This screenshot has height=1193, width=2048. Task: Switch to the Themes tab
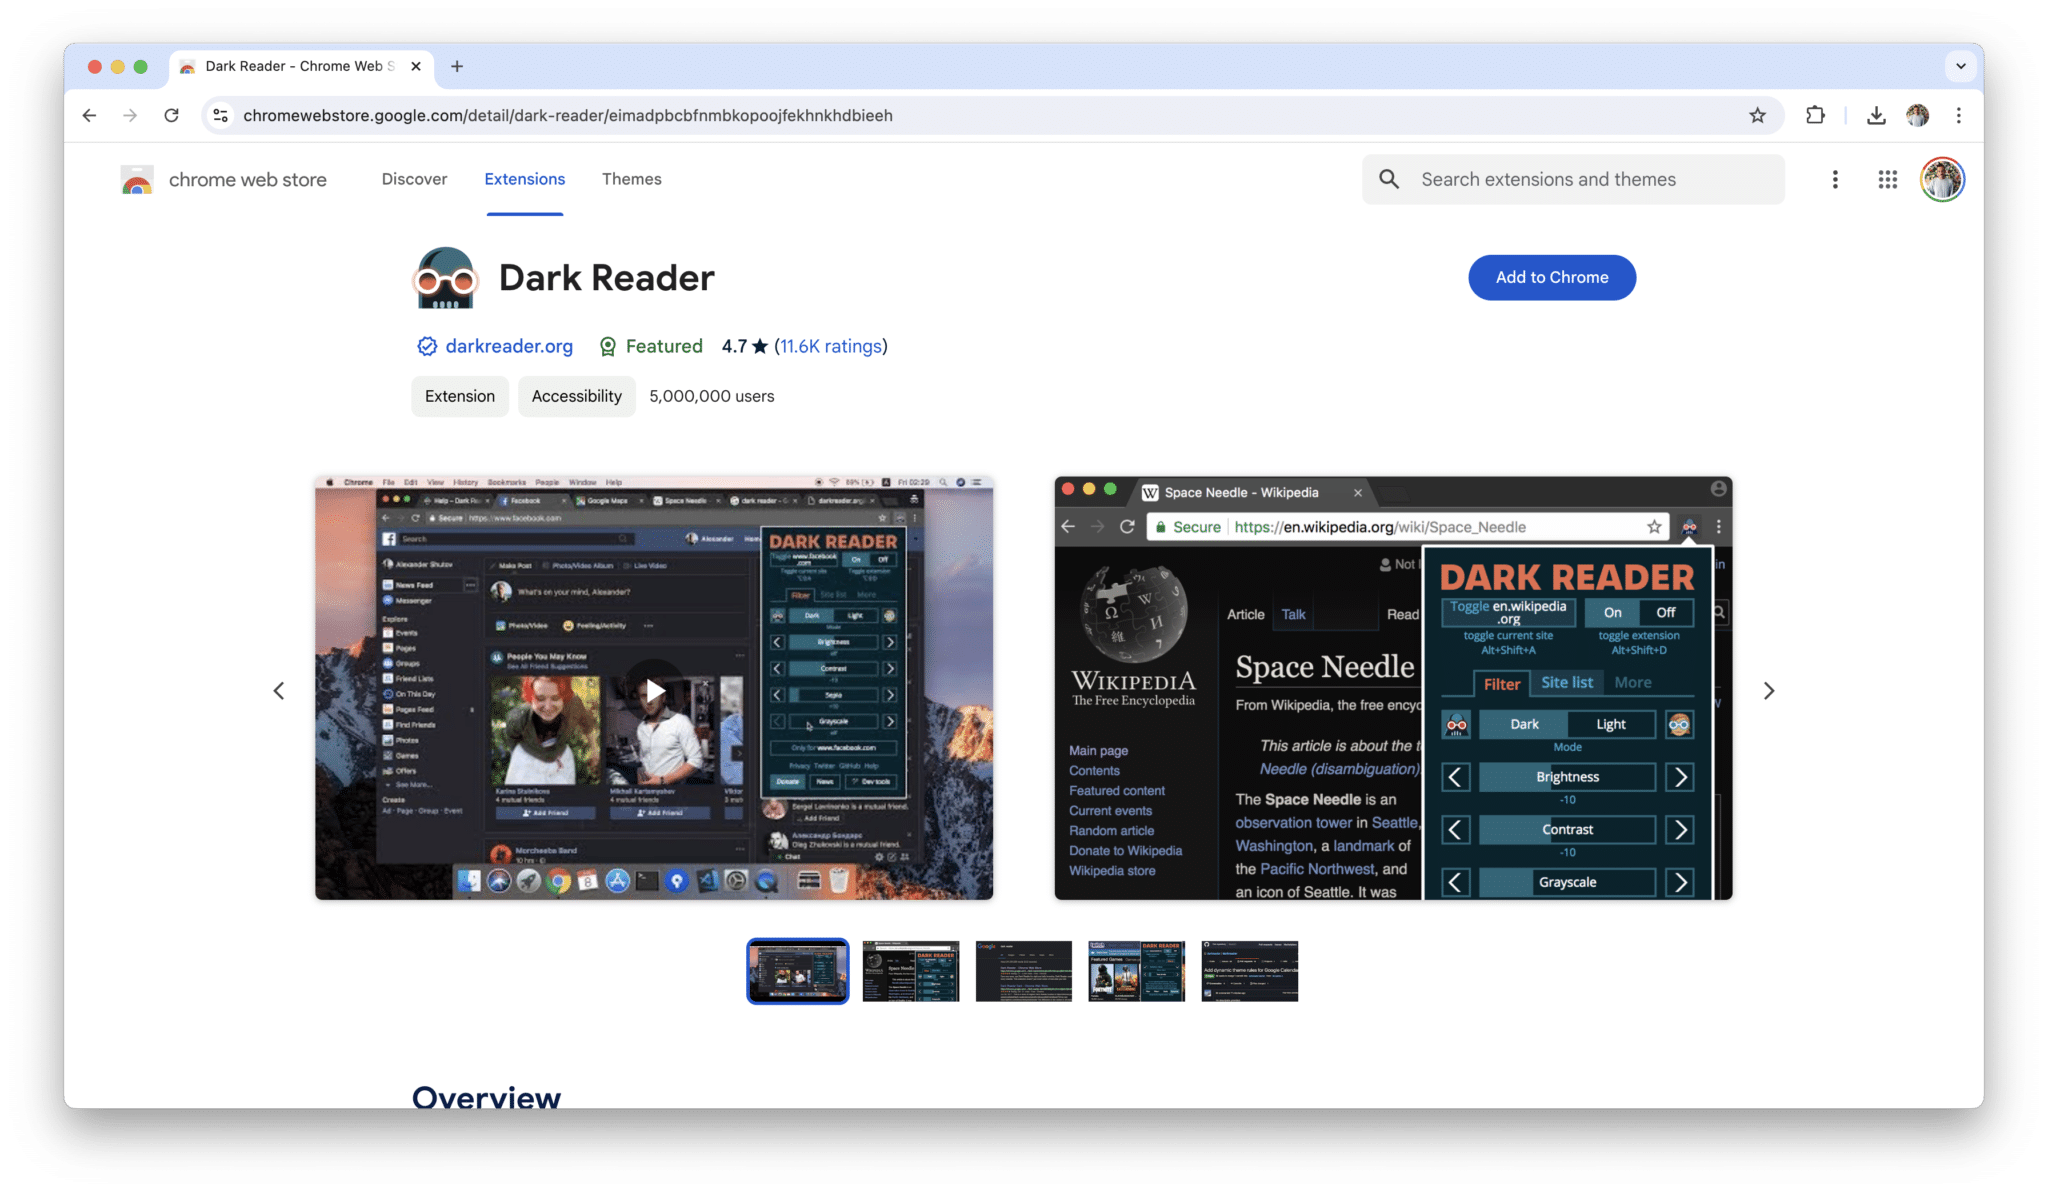[631, 179]
